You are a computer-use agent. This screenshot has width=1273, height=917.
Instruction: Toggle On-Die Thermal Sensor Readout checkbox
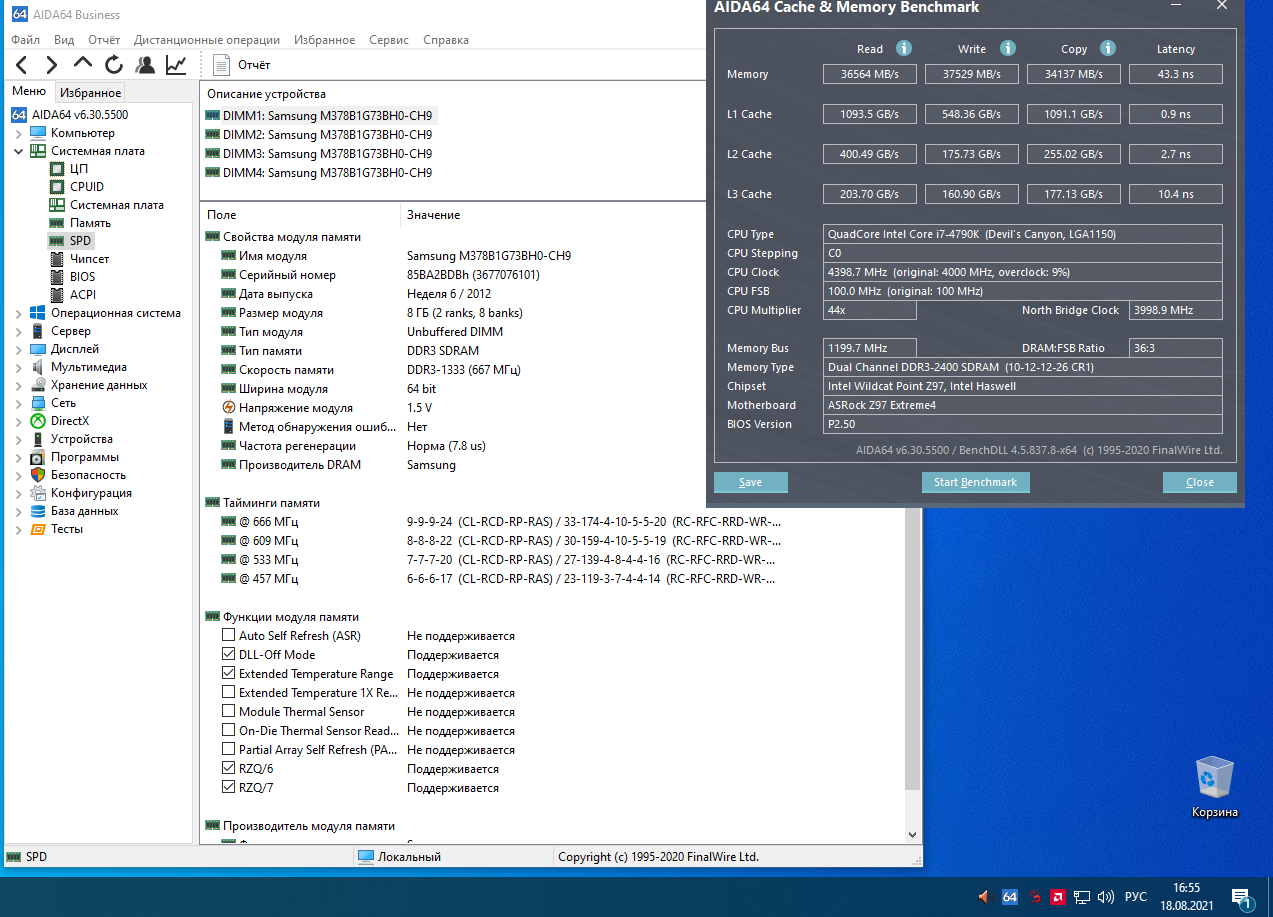click(229, 731)
